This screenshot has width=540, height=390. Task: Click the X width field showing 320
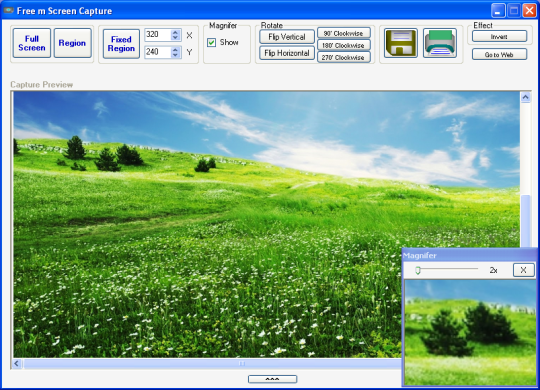[x=157, y=35]
